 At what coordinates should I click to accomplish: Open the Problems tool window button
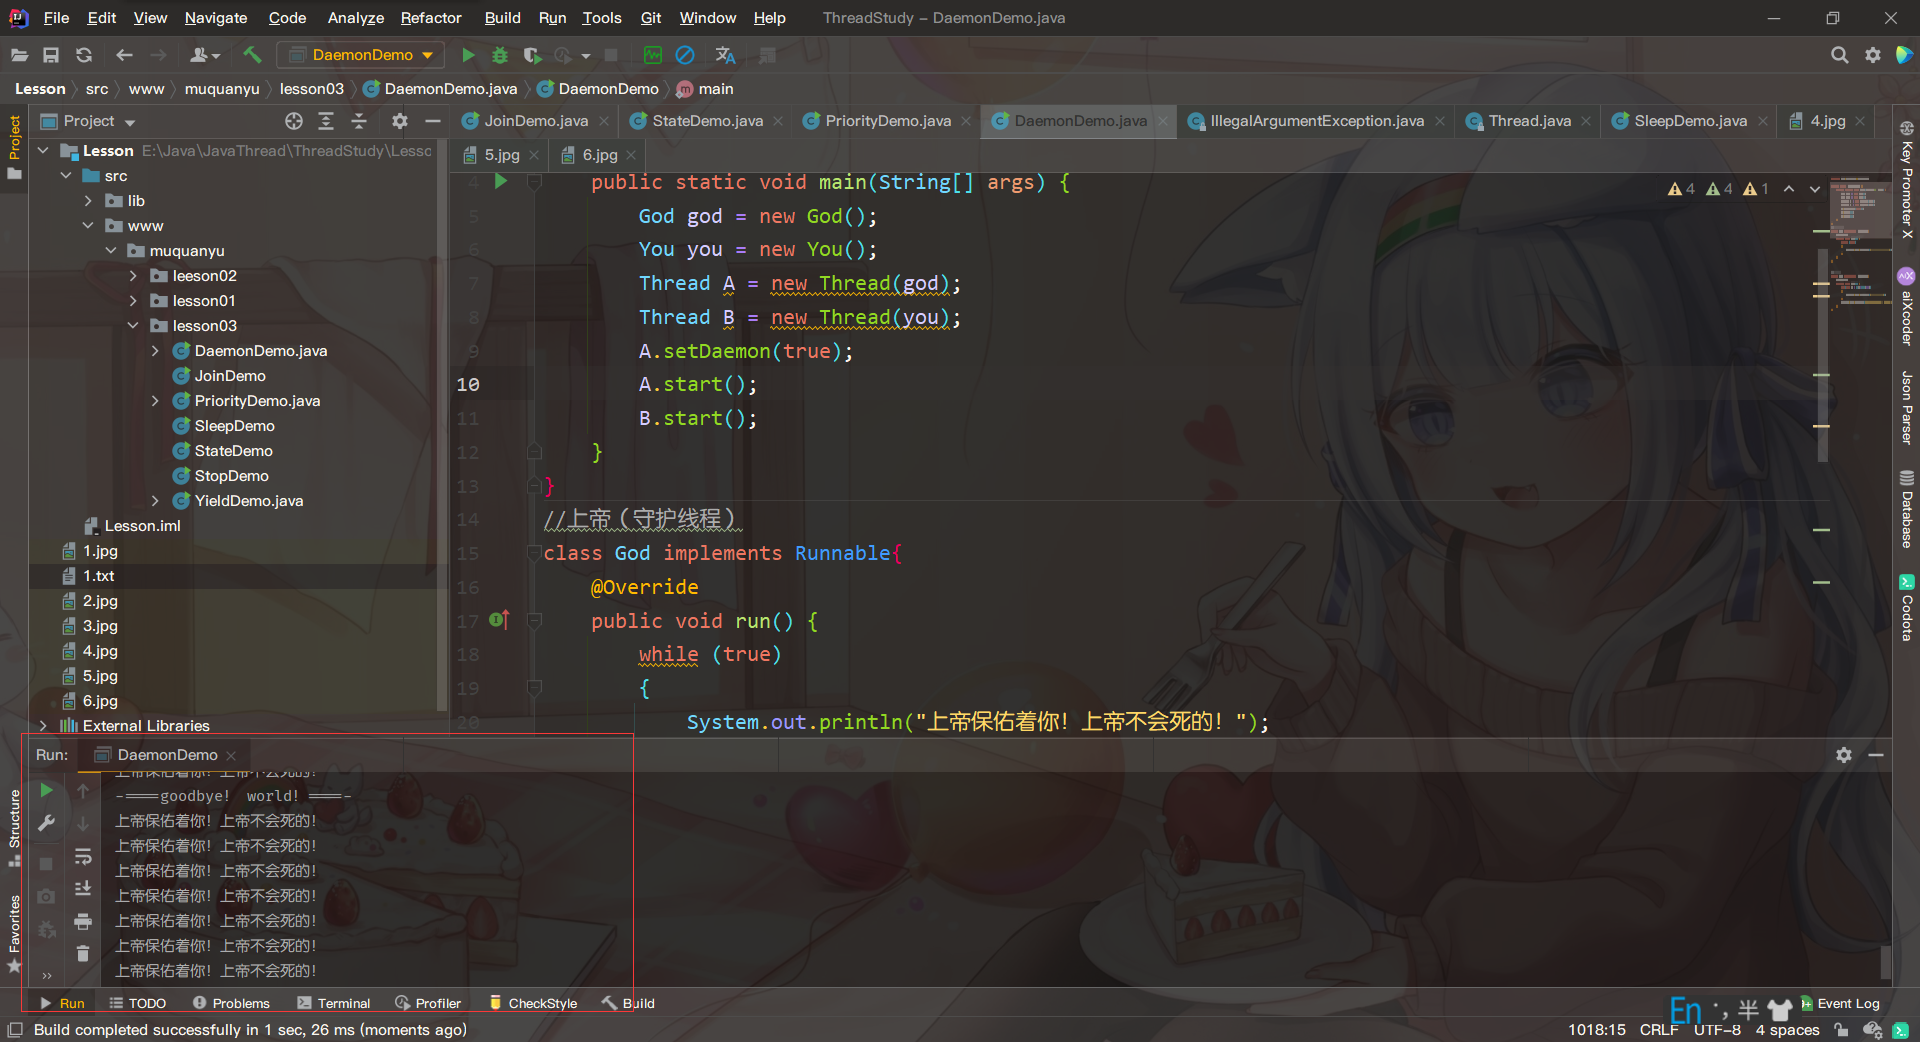click(231, 1003)
